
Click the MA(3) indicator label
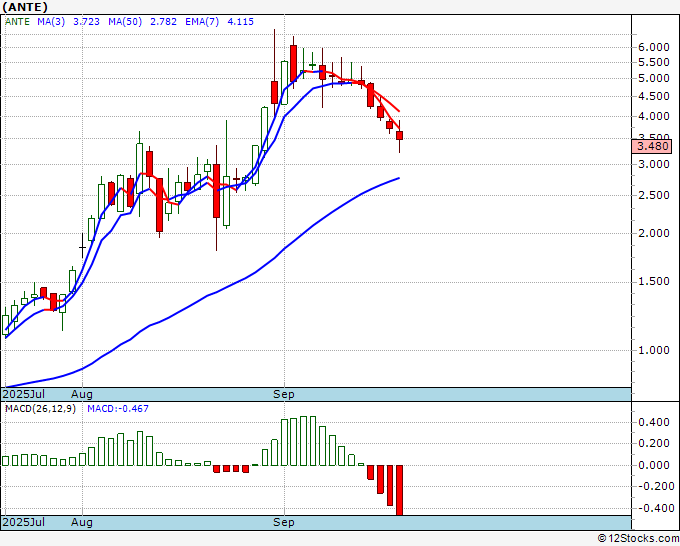pos(51,22)
